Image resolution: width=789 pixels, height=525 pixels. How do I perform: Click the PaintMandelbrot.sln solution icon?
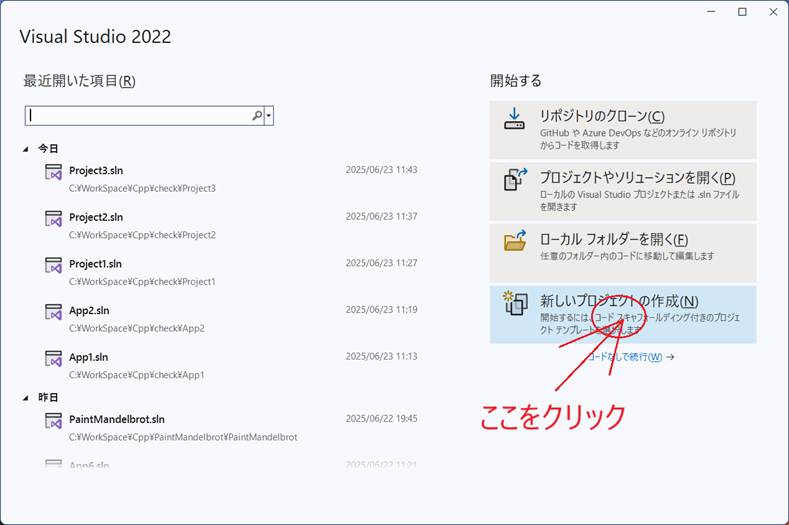coord(53,420)
